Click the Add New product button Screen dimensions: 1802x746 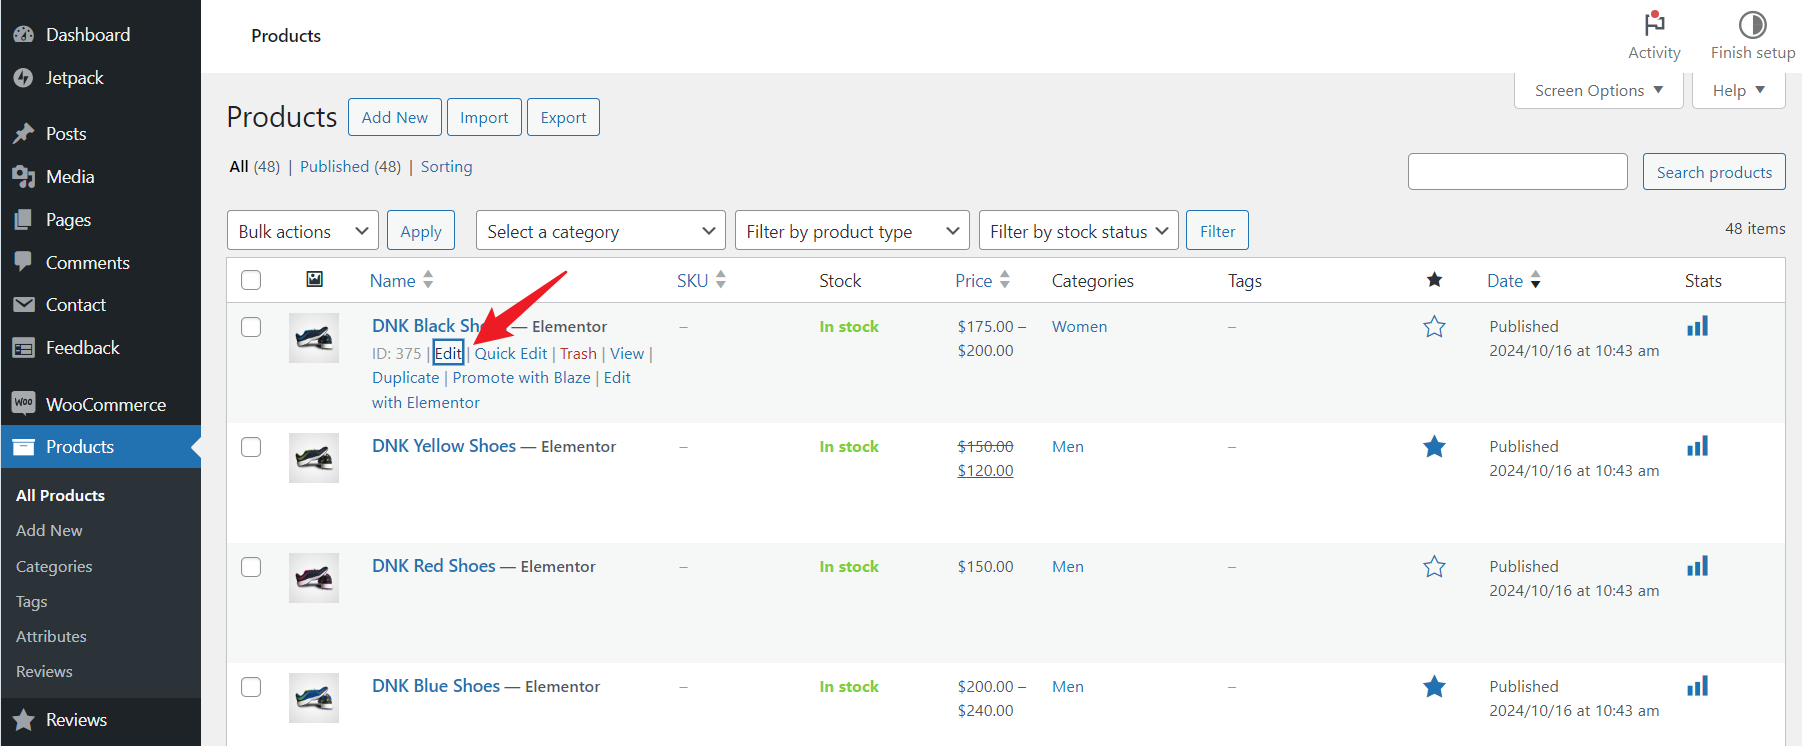point(394,117)
